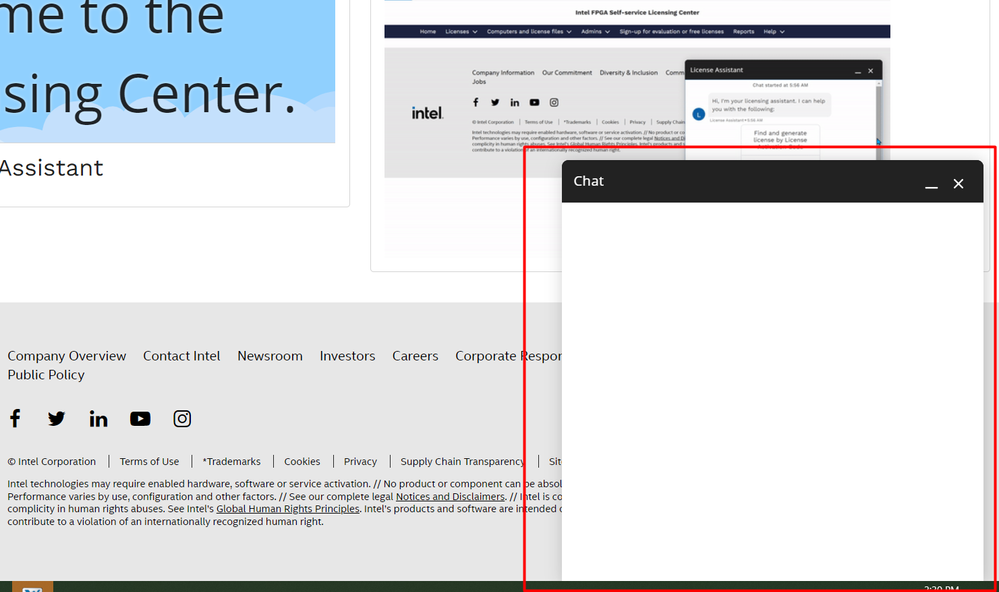Open the Supply Chain Transparency link
Viewport: 999px width, 592px height.
pyautogui.click(x=463, y=461)
